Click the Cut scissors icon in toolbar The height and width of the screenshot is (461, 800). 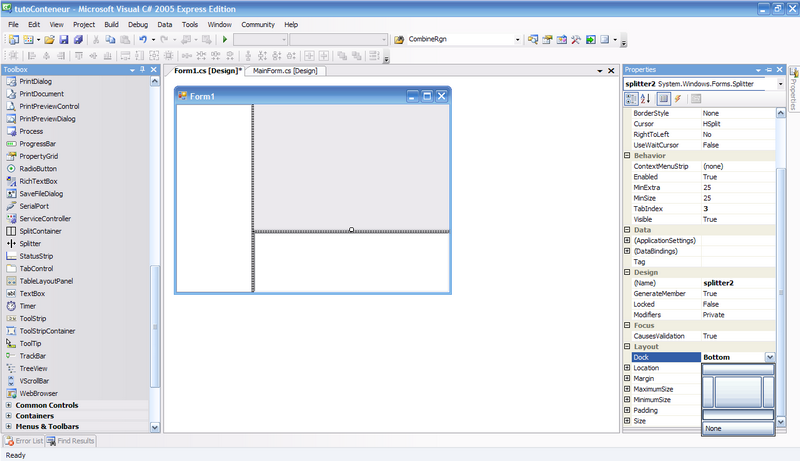point(96,40)
